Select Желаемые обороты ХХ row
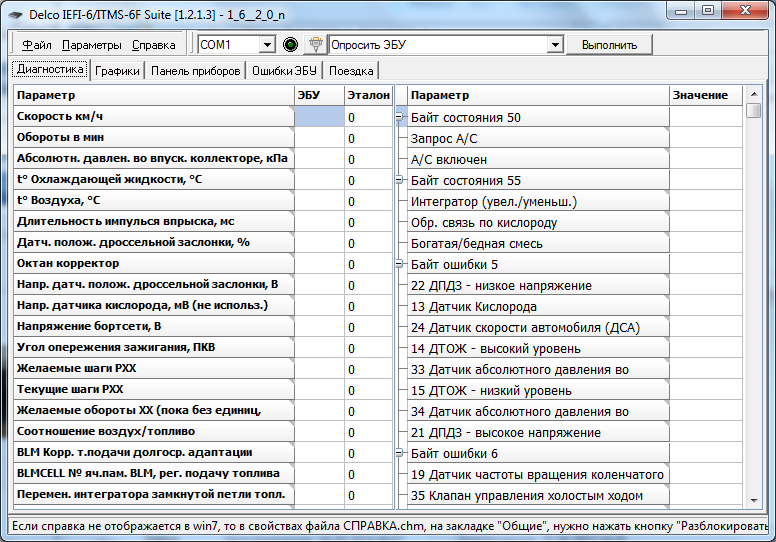Viewport: 776px width, 542px height. tap(154, 410)
